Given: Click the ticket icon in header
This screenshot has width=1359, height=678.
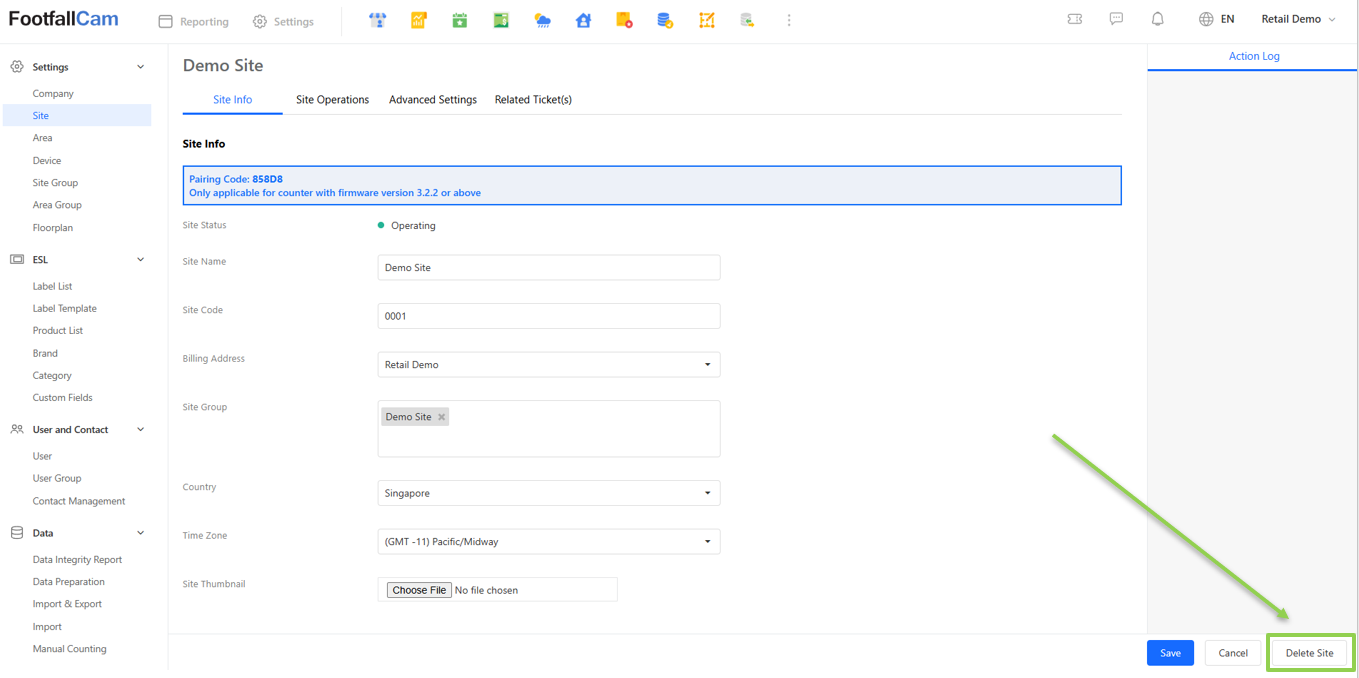Looking at the screenshot, I should coord(1075,20).
